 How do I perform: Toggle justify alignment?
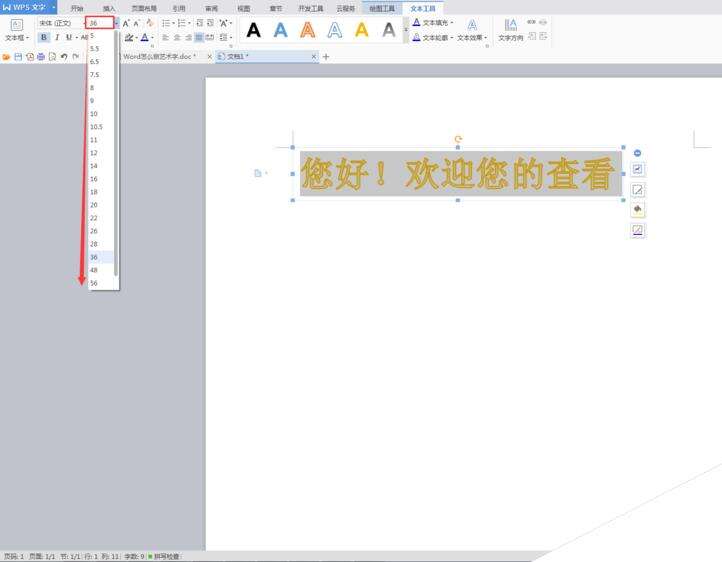(x=199, y=38)
